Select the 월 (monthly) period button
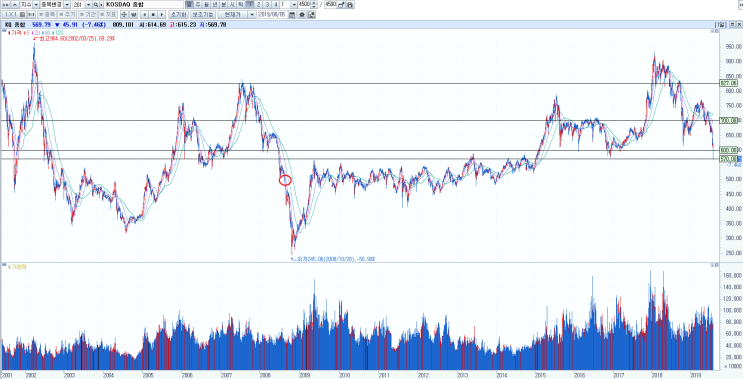 point(206,4)
